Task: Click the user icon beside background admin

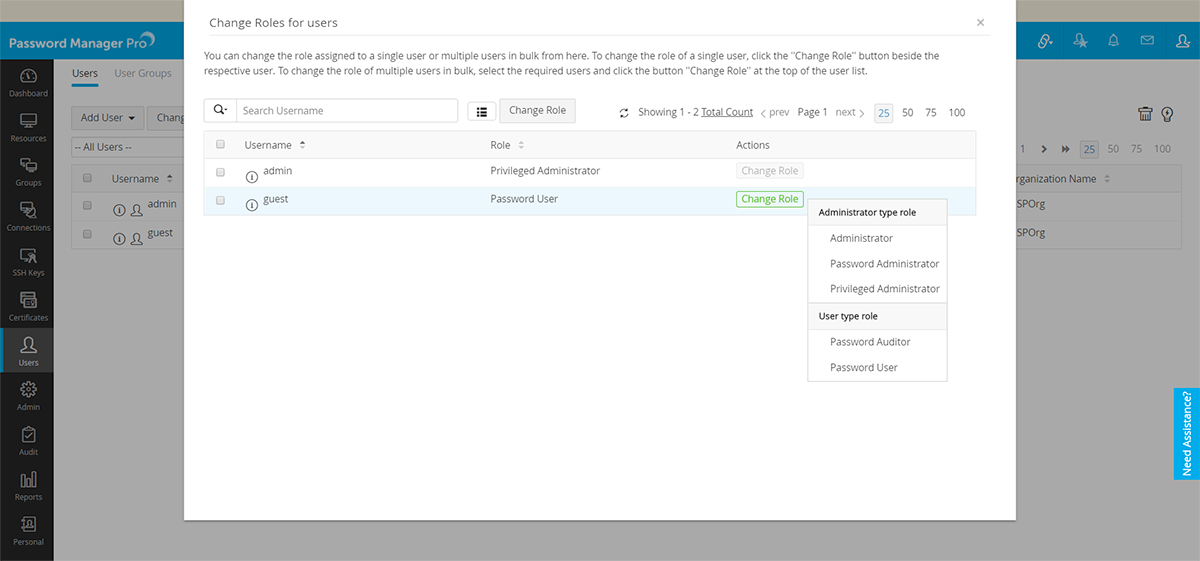Action: 137,211
